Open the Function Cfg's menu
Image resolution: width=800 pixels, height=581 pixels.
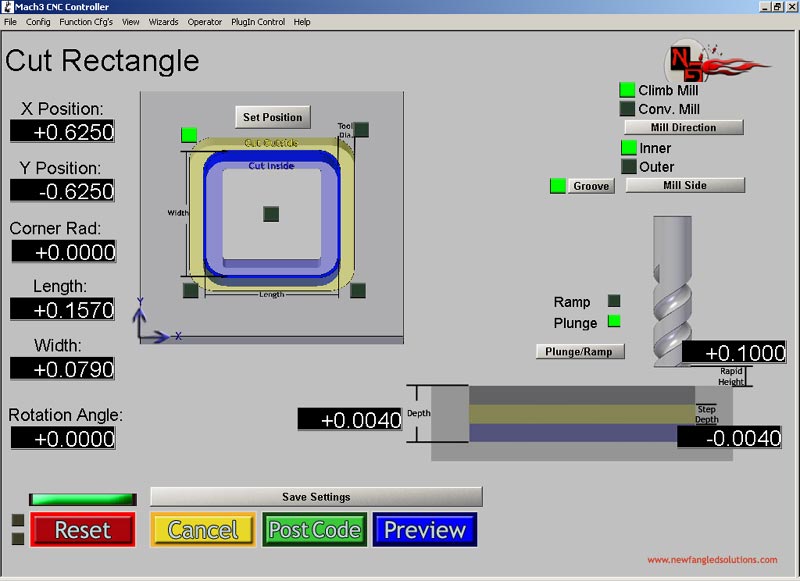click(86, 22)
